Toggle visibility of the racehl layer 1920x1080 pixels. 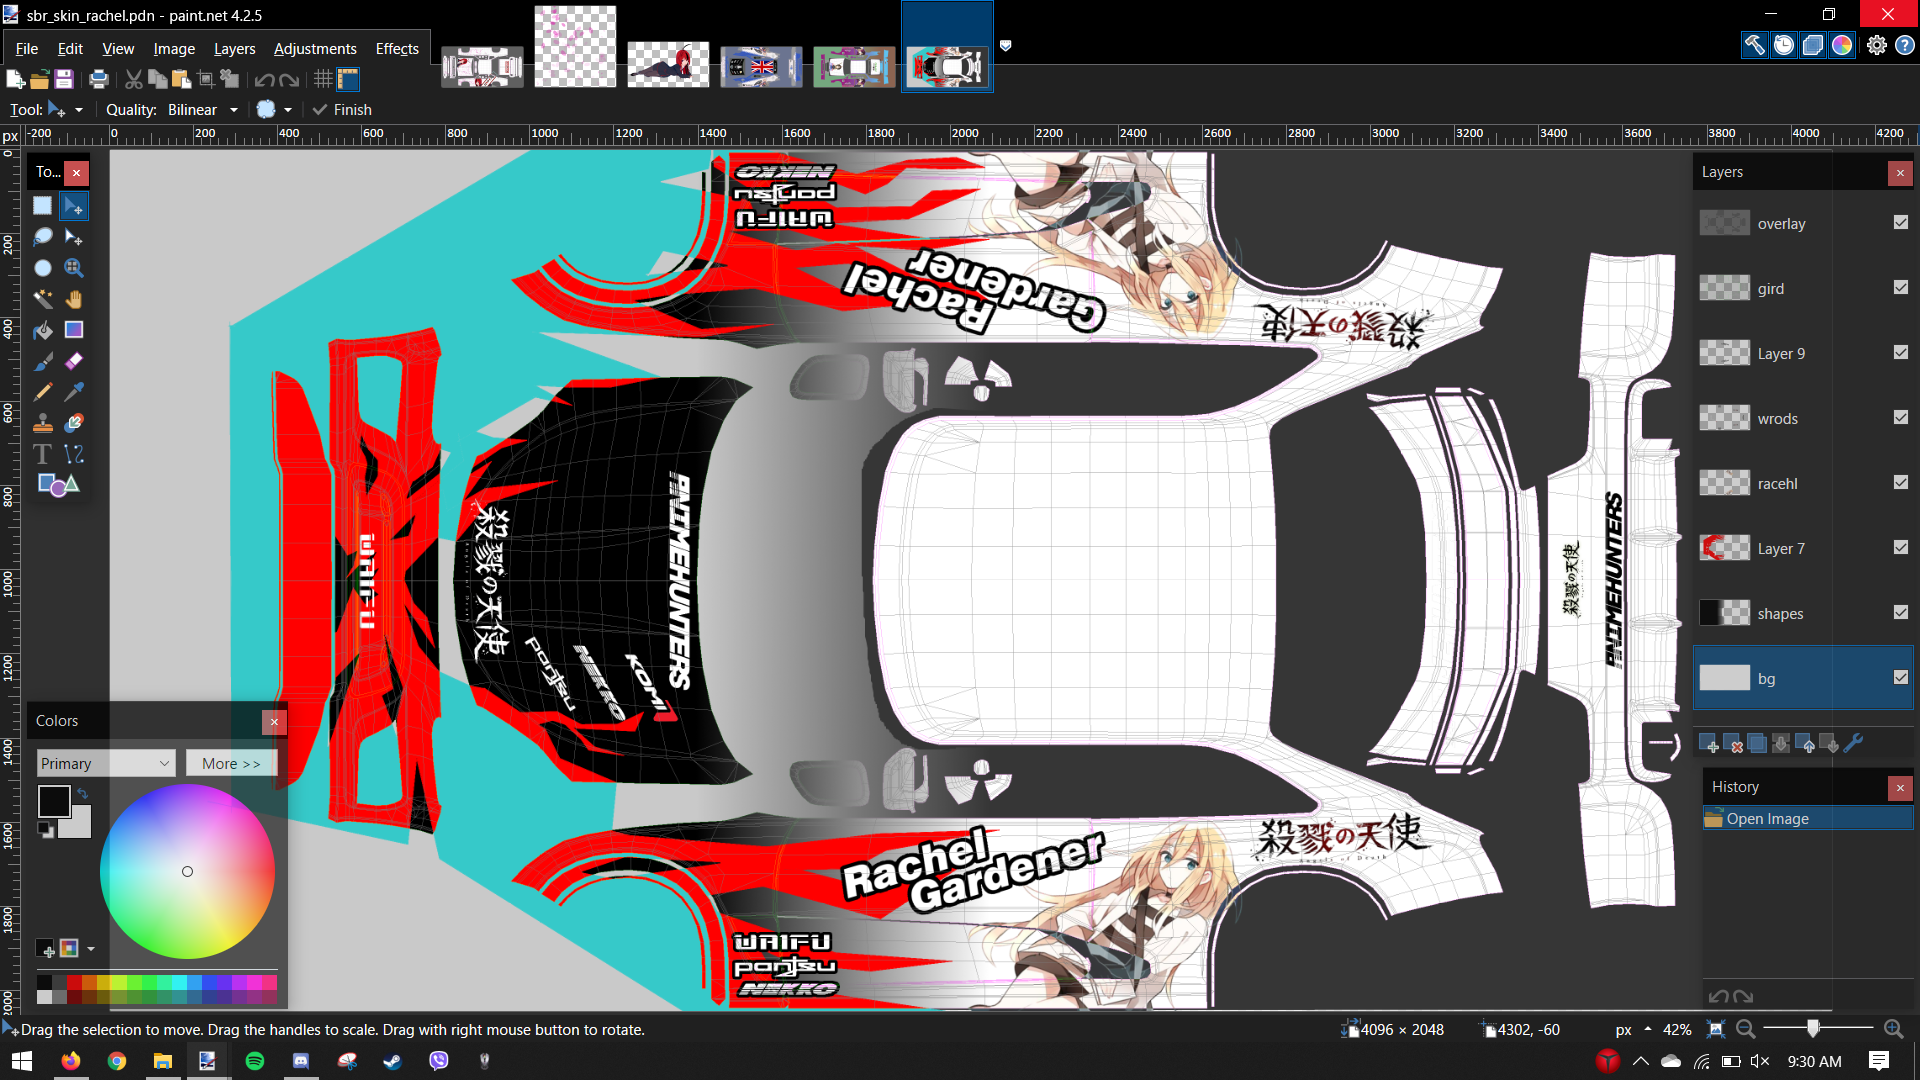tap(1900, 483)
